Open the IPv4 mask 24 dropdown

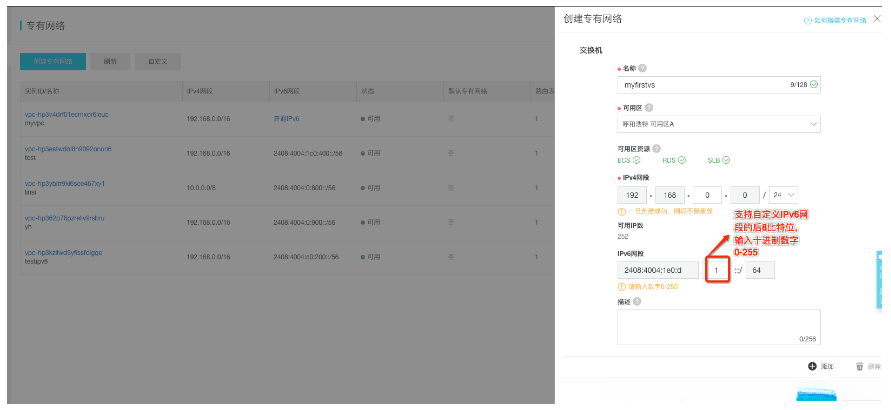pyautogui.click(x=784, y=194)
